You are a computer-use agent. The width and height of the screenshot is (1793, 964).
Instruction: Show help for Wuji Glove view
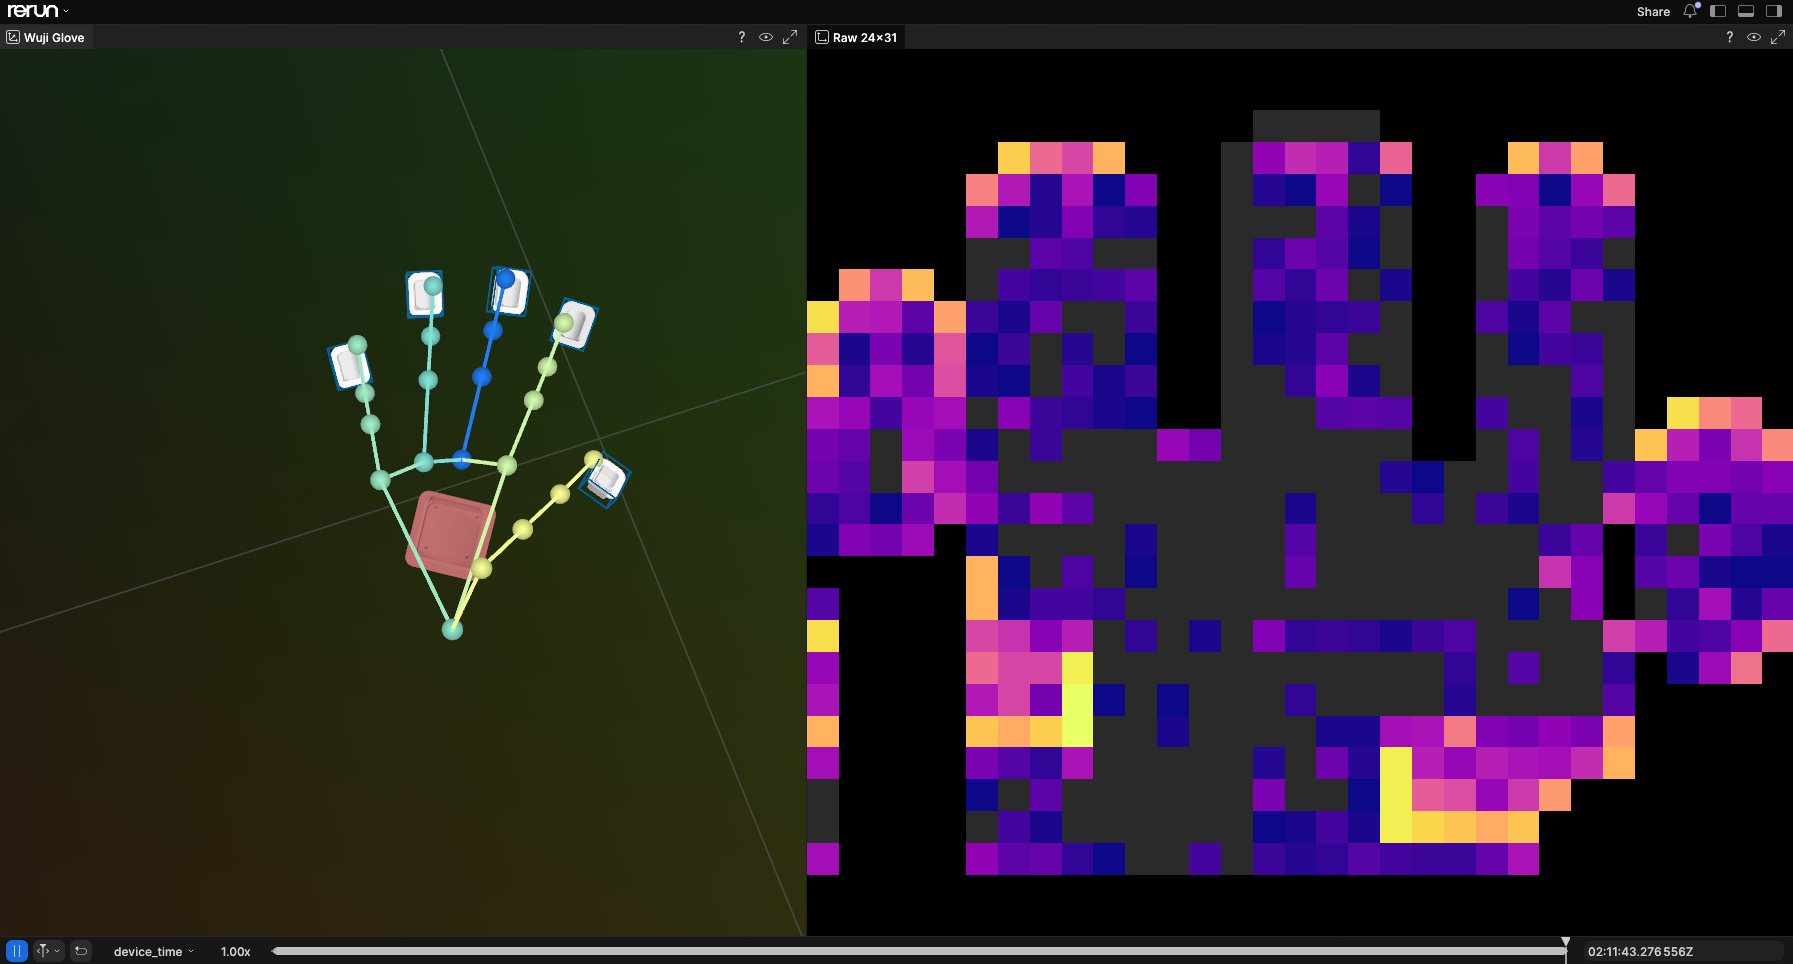pos(741,37)
